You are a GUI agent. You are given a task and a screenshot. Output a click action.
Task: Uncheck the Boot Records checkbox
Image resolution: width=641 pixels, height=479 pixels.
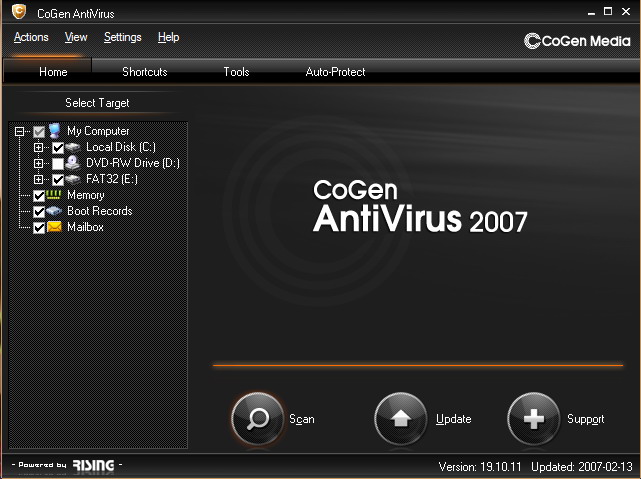pyautogui.click(x=39, y=211)
